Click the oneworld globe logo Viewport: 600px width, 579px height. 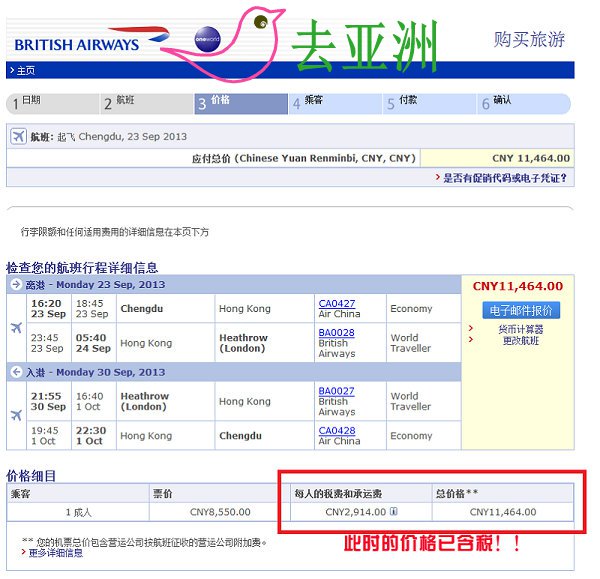click(x=207, y=39)
